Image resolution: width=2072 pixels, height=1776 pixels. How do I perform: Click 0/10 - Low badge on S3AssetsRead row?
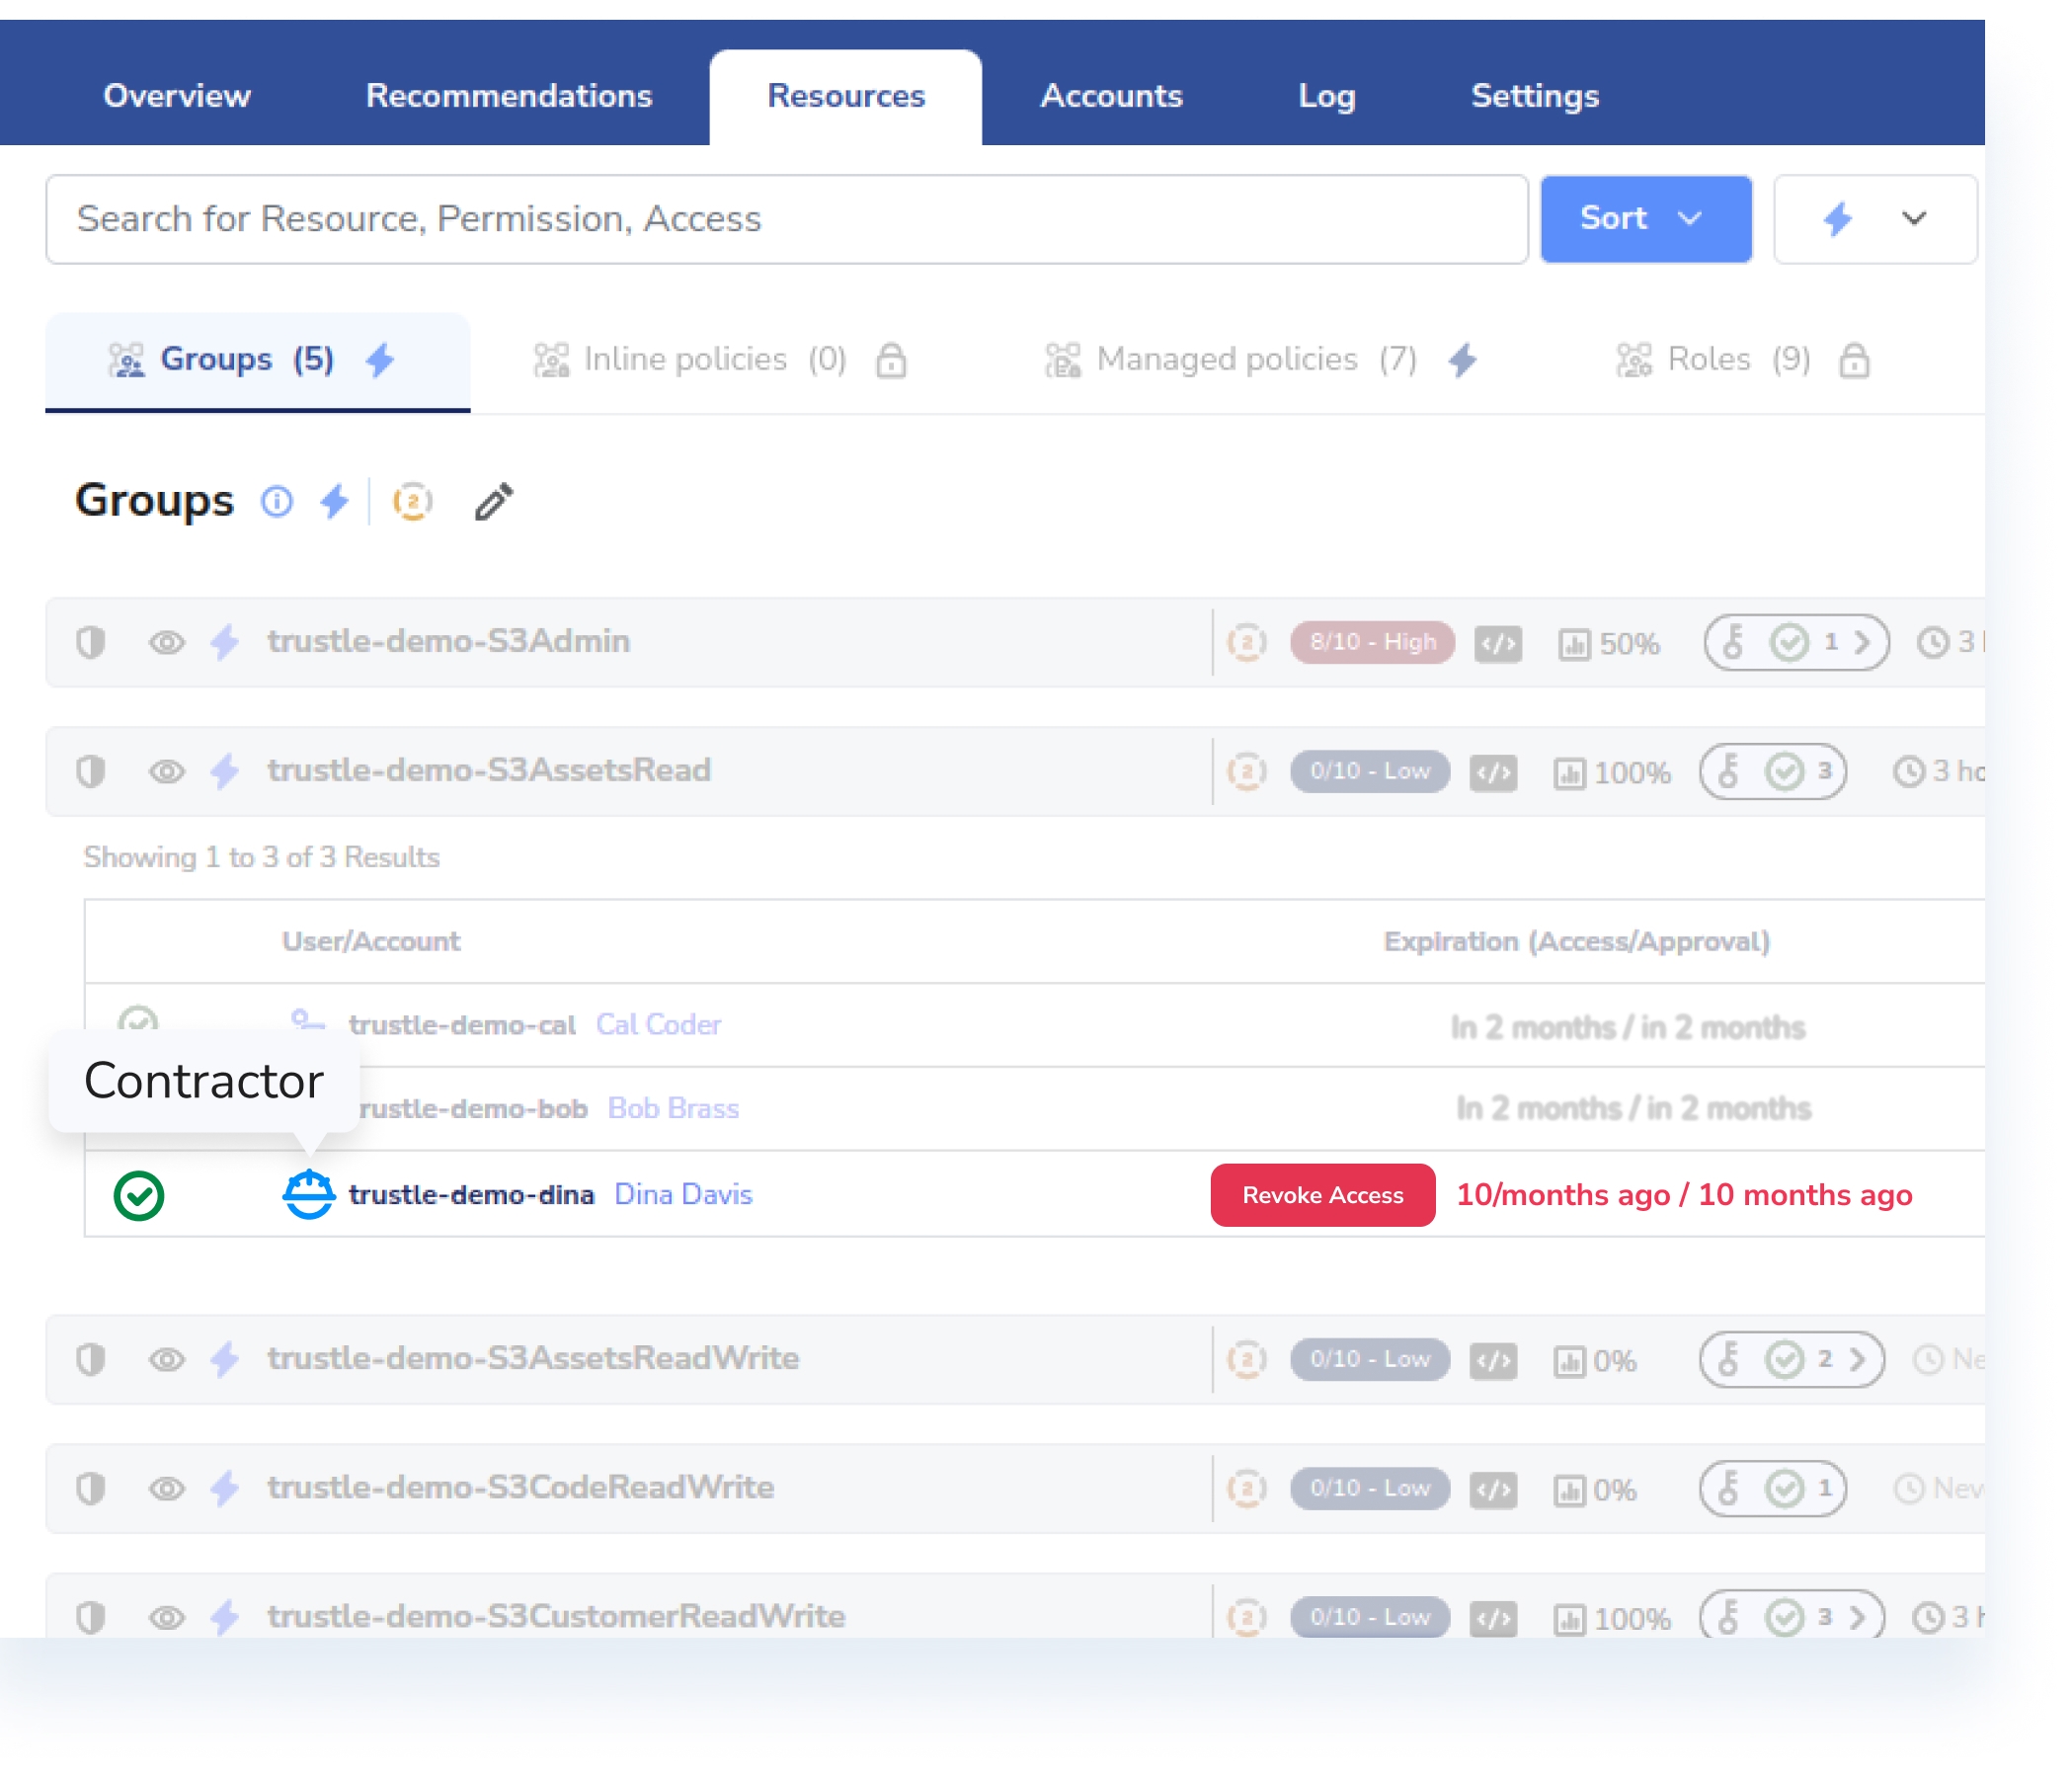point(1370,771)
